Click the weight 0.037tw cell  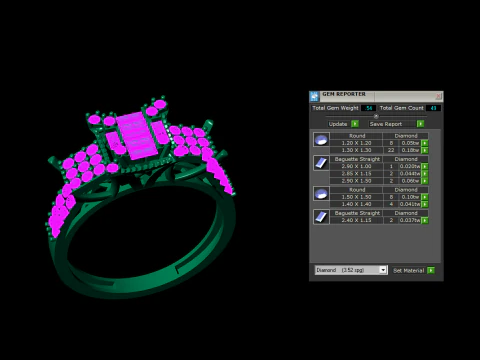click(x=410, y=220)
